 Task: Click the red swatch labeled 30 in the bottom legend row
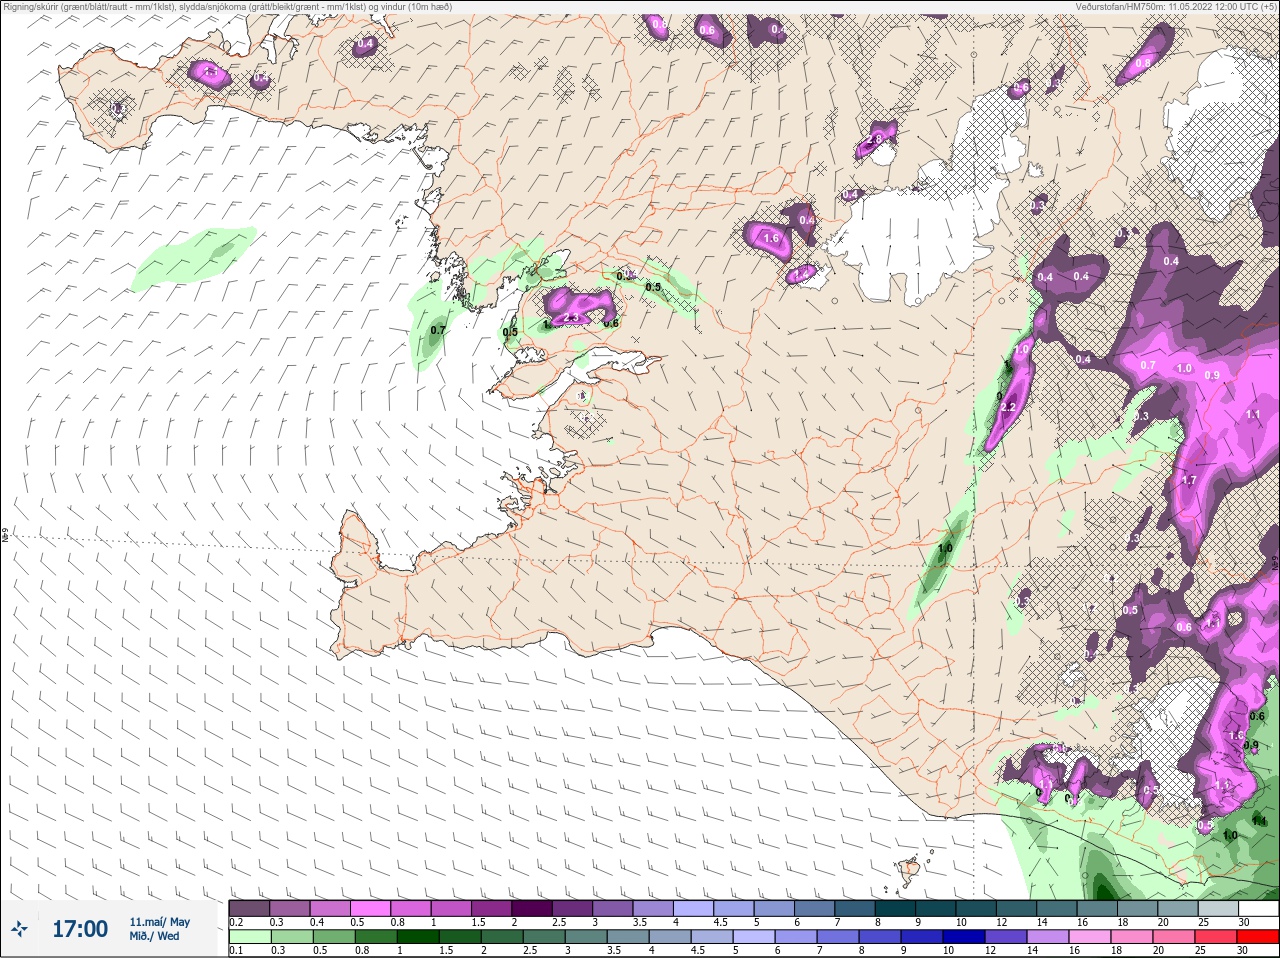point(1259,937)
